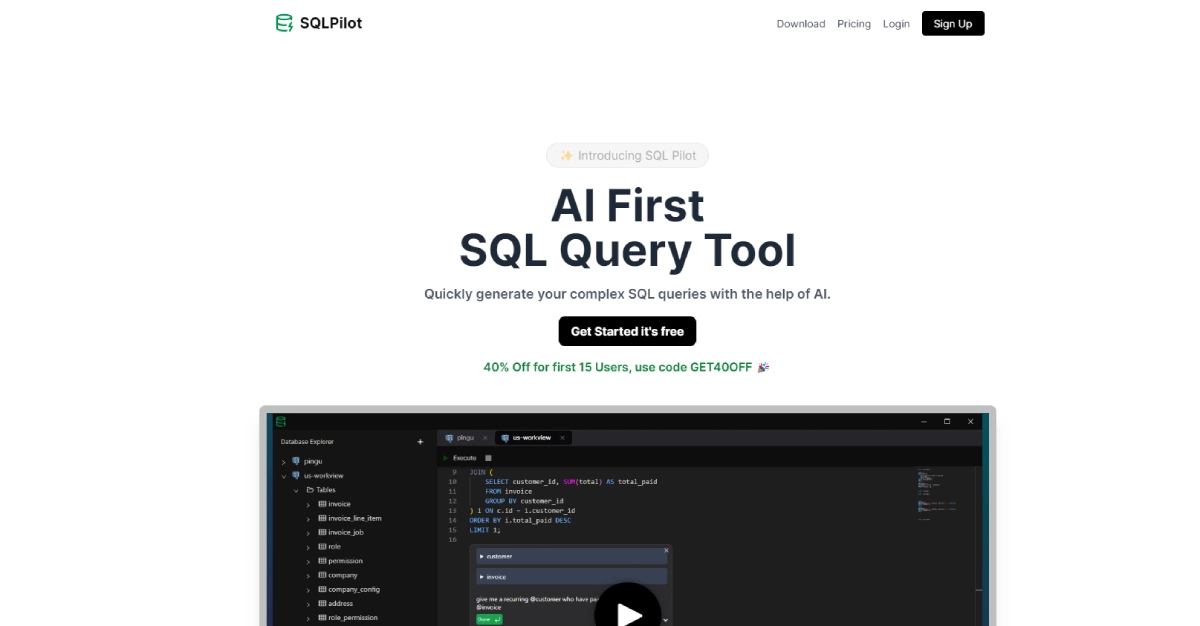Collapse the us-workview database node
Viewport: 1200px width, 626px height.
click(x=283, y=476)
